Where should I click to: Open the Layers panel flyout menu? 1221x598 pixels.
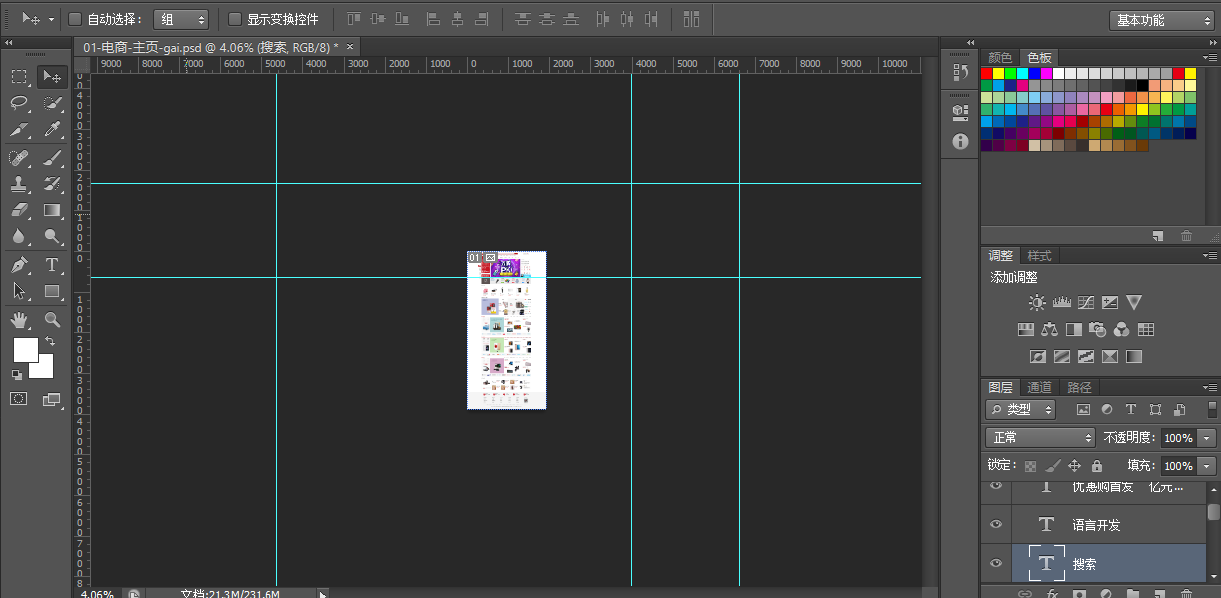(1209, 387)
